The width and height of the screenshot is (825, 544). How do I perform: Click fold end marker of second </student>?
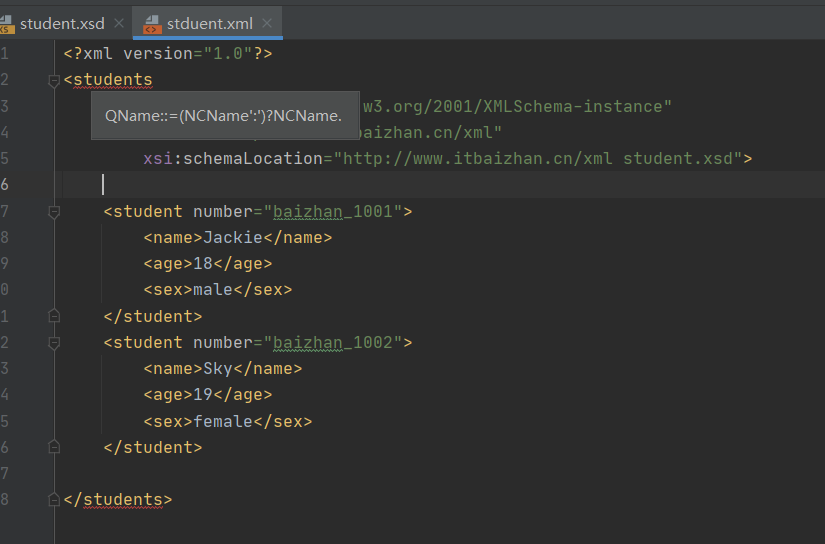pos(54,447)
